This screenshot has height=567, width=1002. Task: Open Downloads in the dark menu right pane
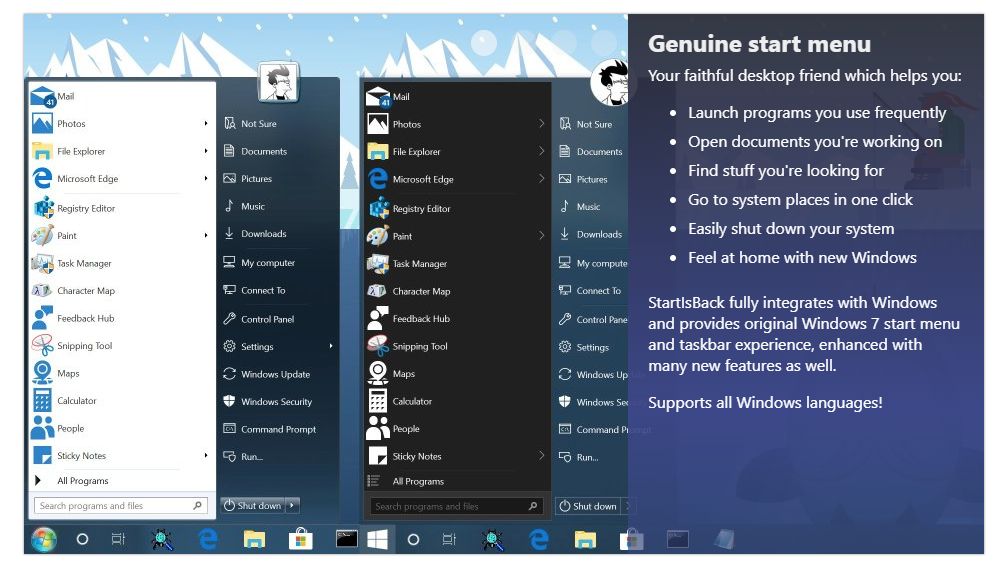591,235
